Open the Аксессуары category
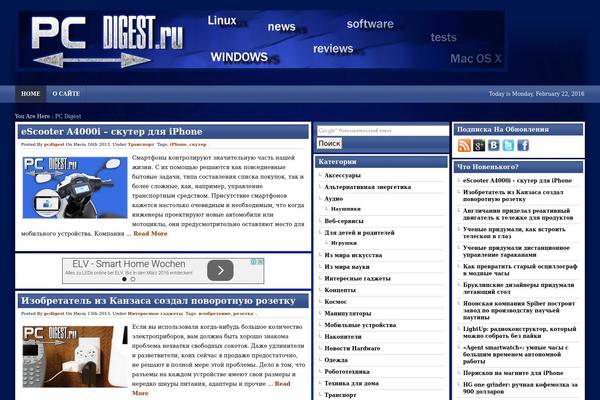The height and width of the screenshot is (400, 600). (x=342, y=175)
